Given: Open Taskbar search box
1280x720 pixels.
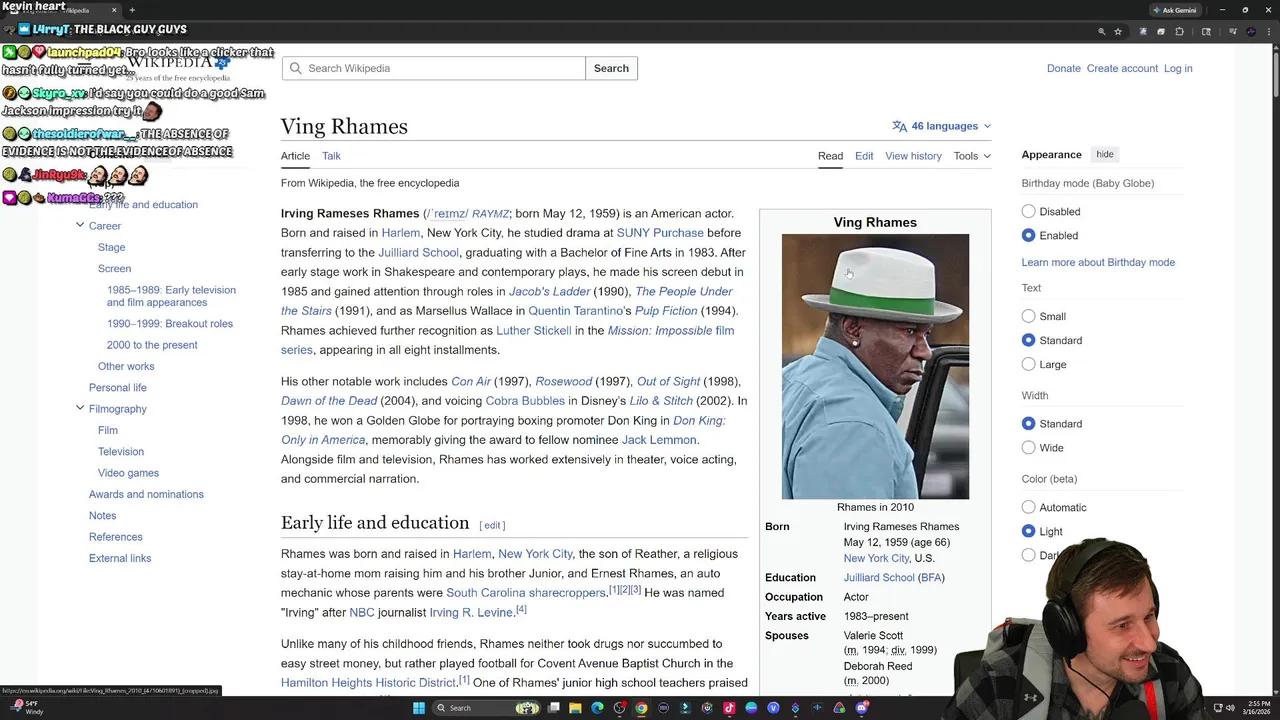Looking at the screenshot, I should [x=486, y=708].
